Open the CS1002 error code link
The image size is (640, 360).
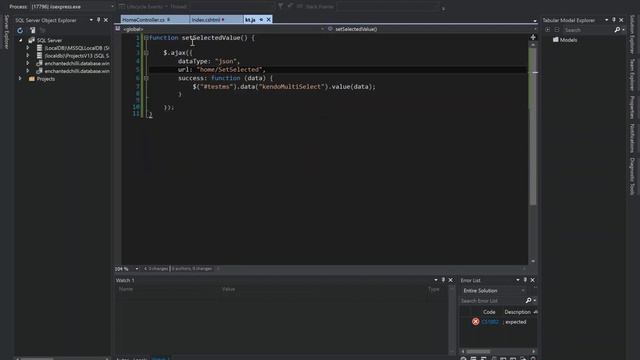[490, 322]
